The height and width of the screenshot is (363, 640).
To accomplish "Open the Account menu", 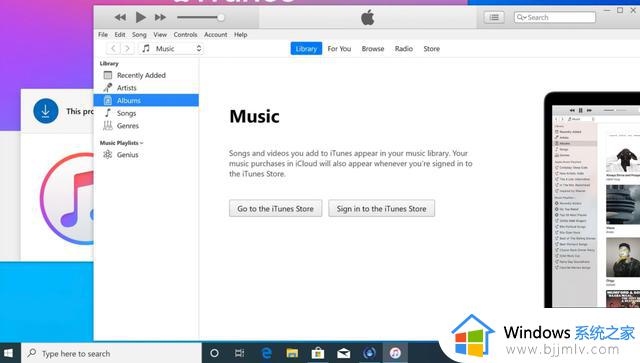I will click(x=216, y=35).
